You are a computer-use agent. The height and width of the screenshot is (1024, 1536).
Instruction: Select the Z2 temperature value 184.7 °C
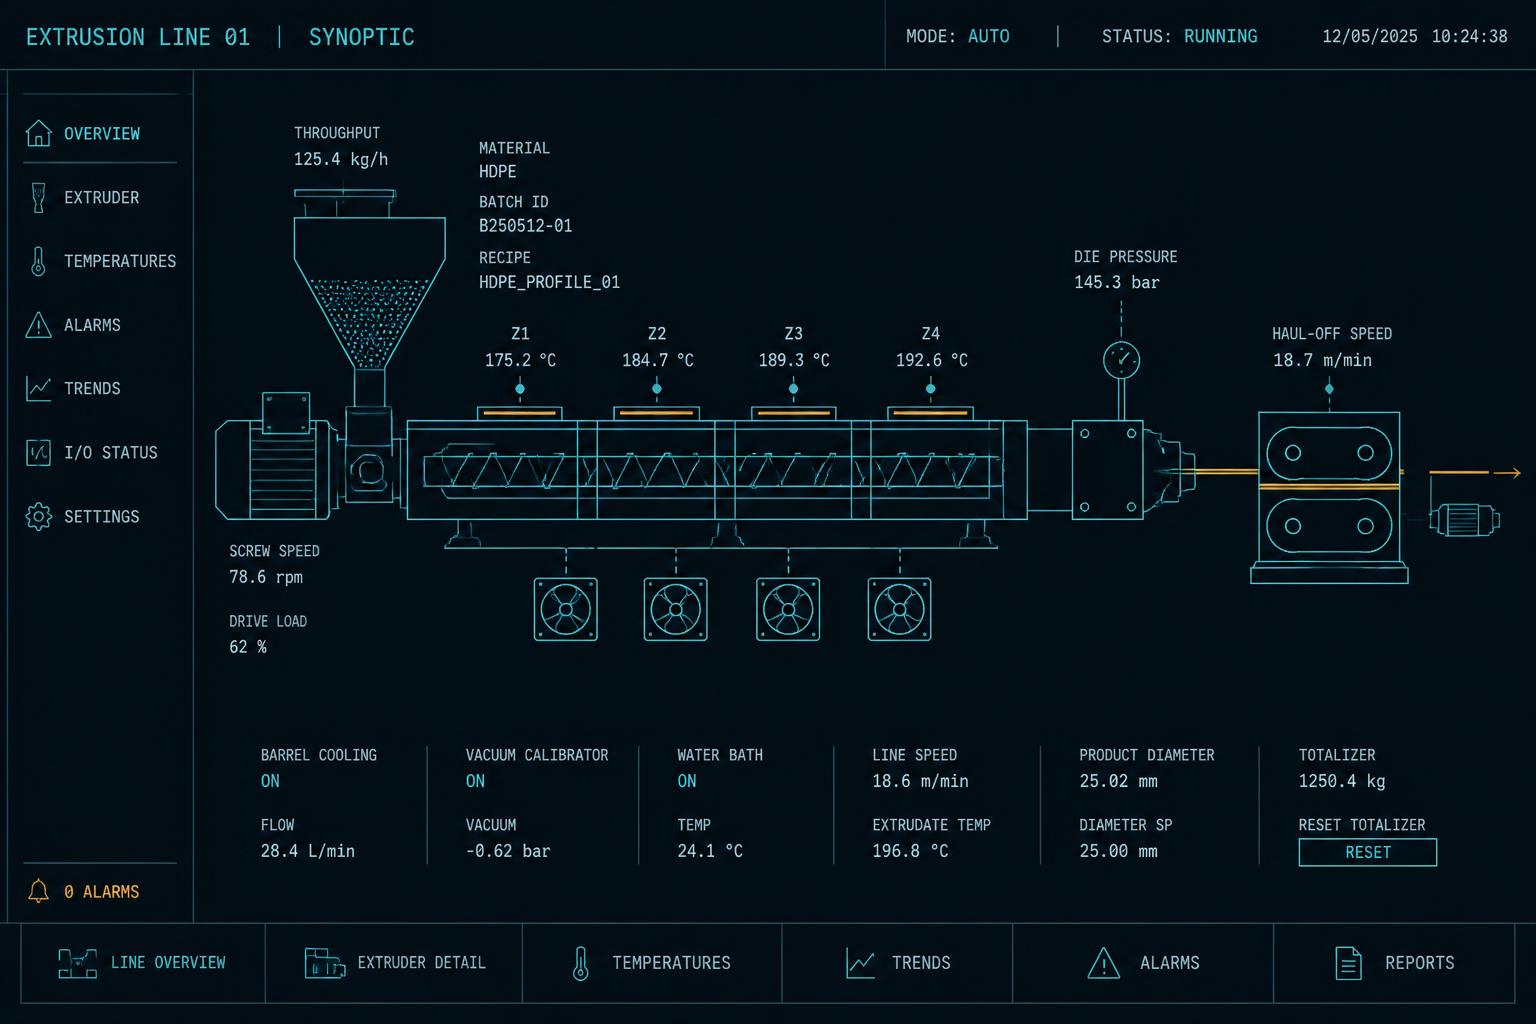[x=657, y=360]
